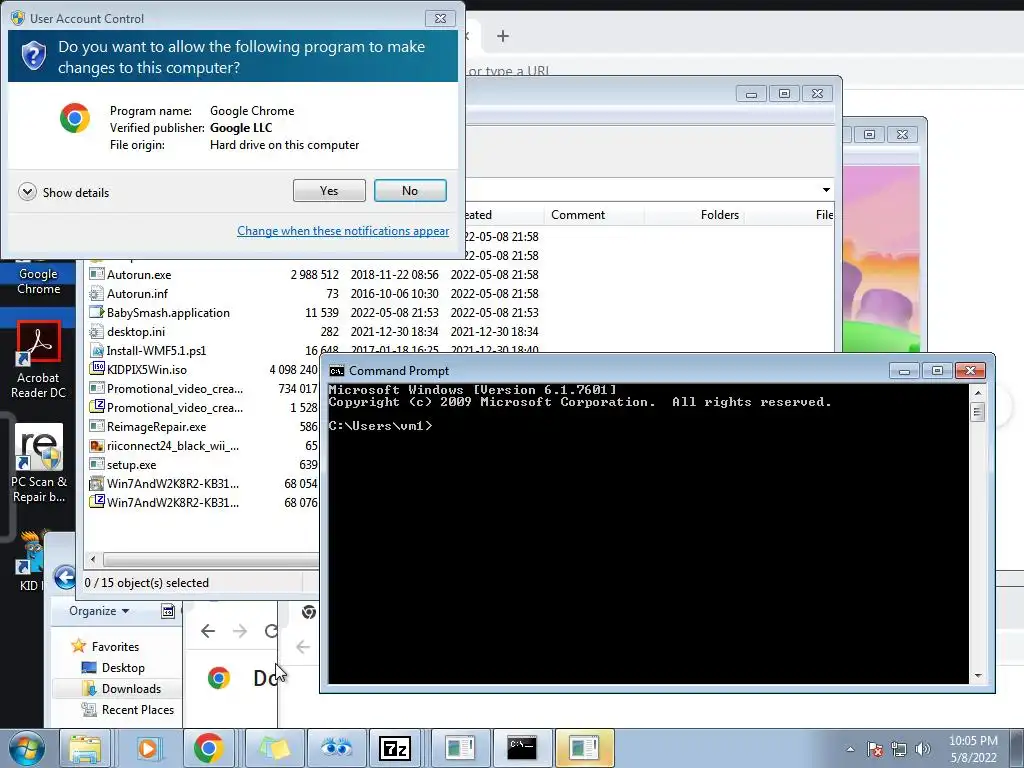Select riiconnect24_black_wii file
1024x768 pixels.
coord(172,445)
